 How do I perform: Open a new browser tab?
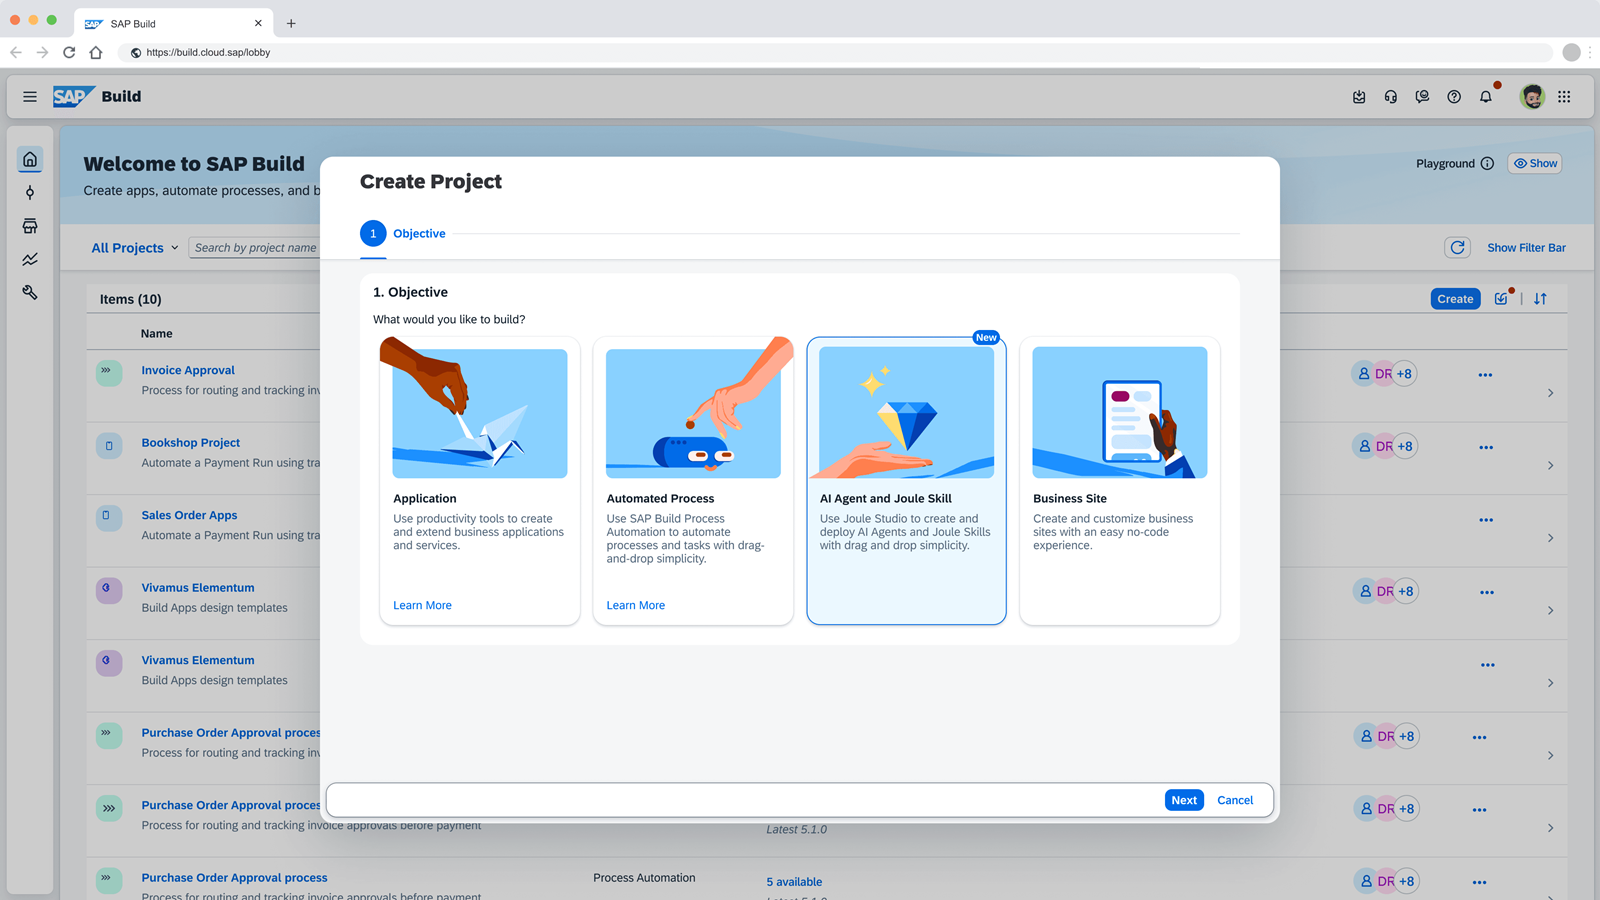point(291,23)
